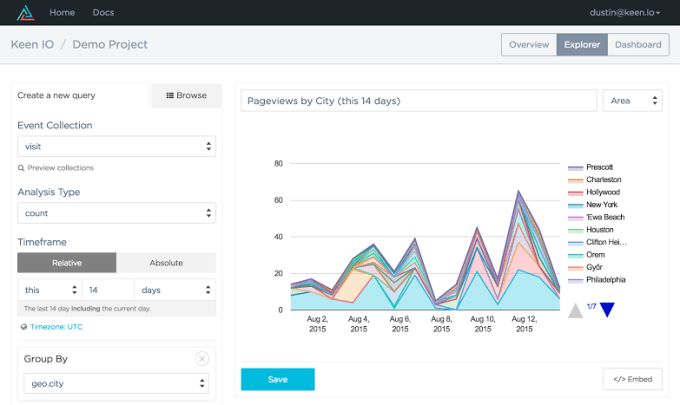Go to next legend page arrow
The height and width of the screenshot is (405, 680).
coord(607,309)
